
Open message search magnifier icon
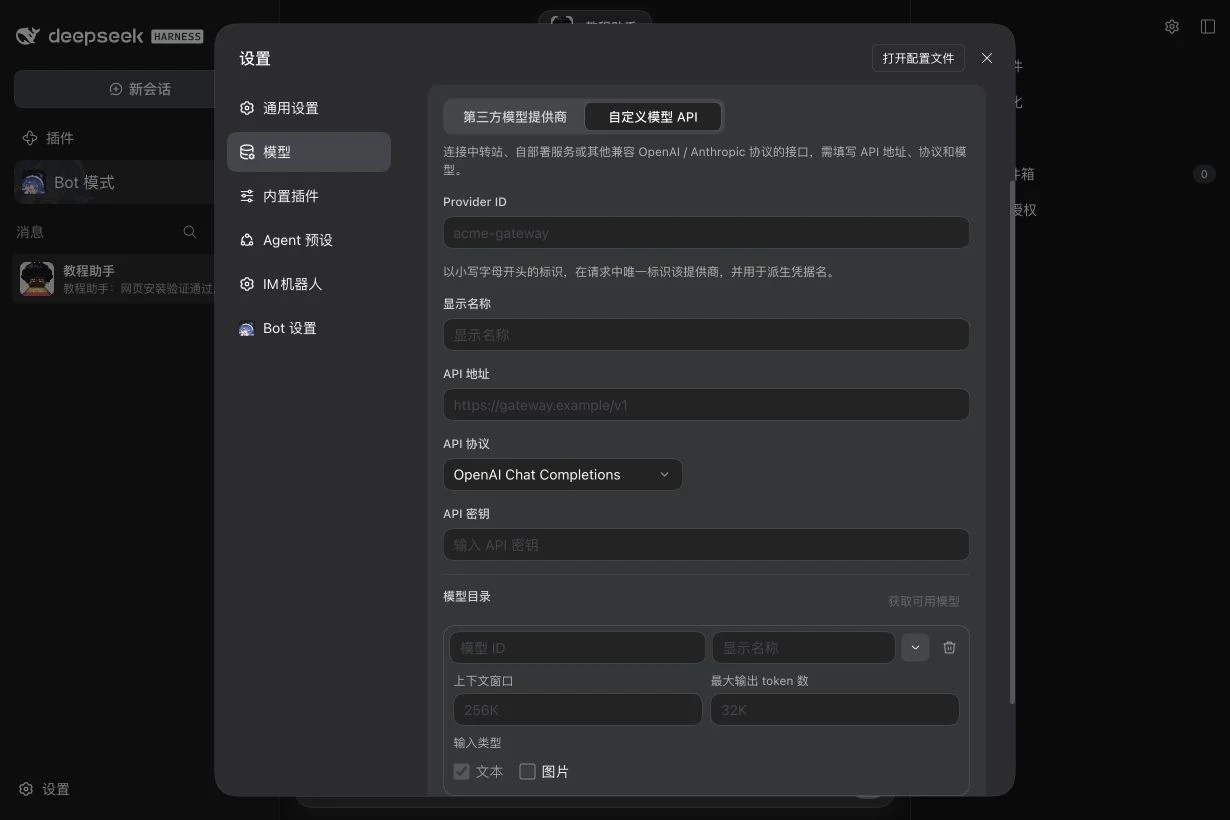190,232
